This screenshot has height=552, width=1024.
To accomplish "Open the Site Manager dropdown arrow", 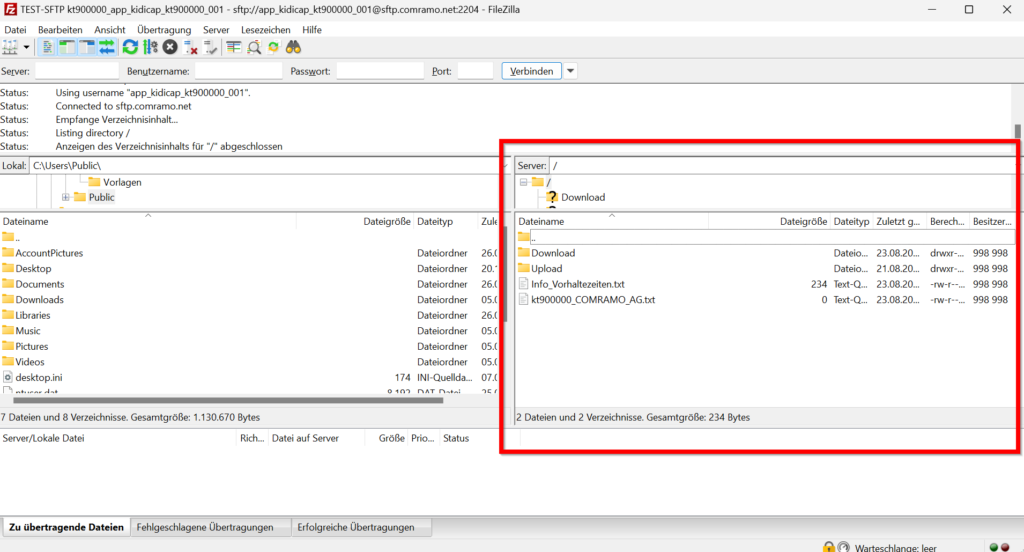I will point(26,47).
